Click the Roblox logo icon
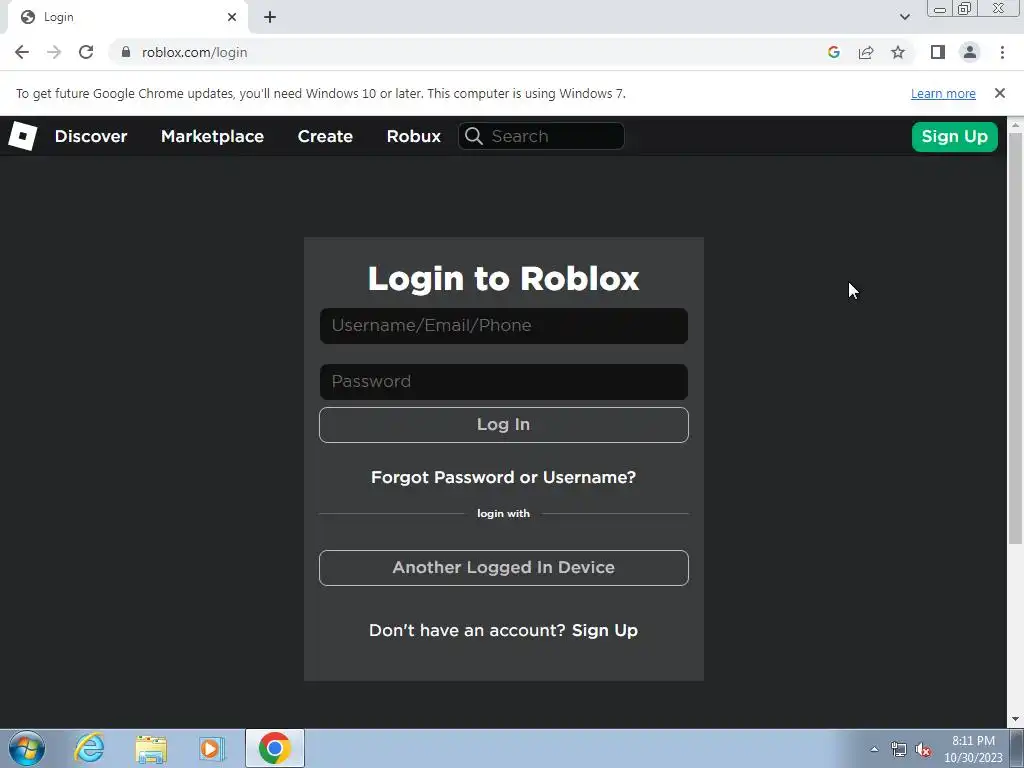 tap(22, 136)
